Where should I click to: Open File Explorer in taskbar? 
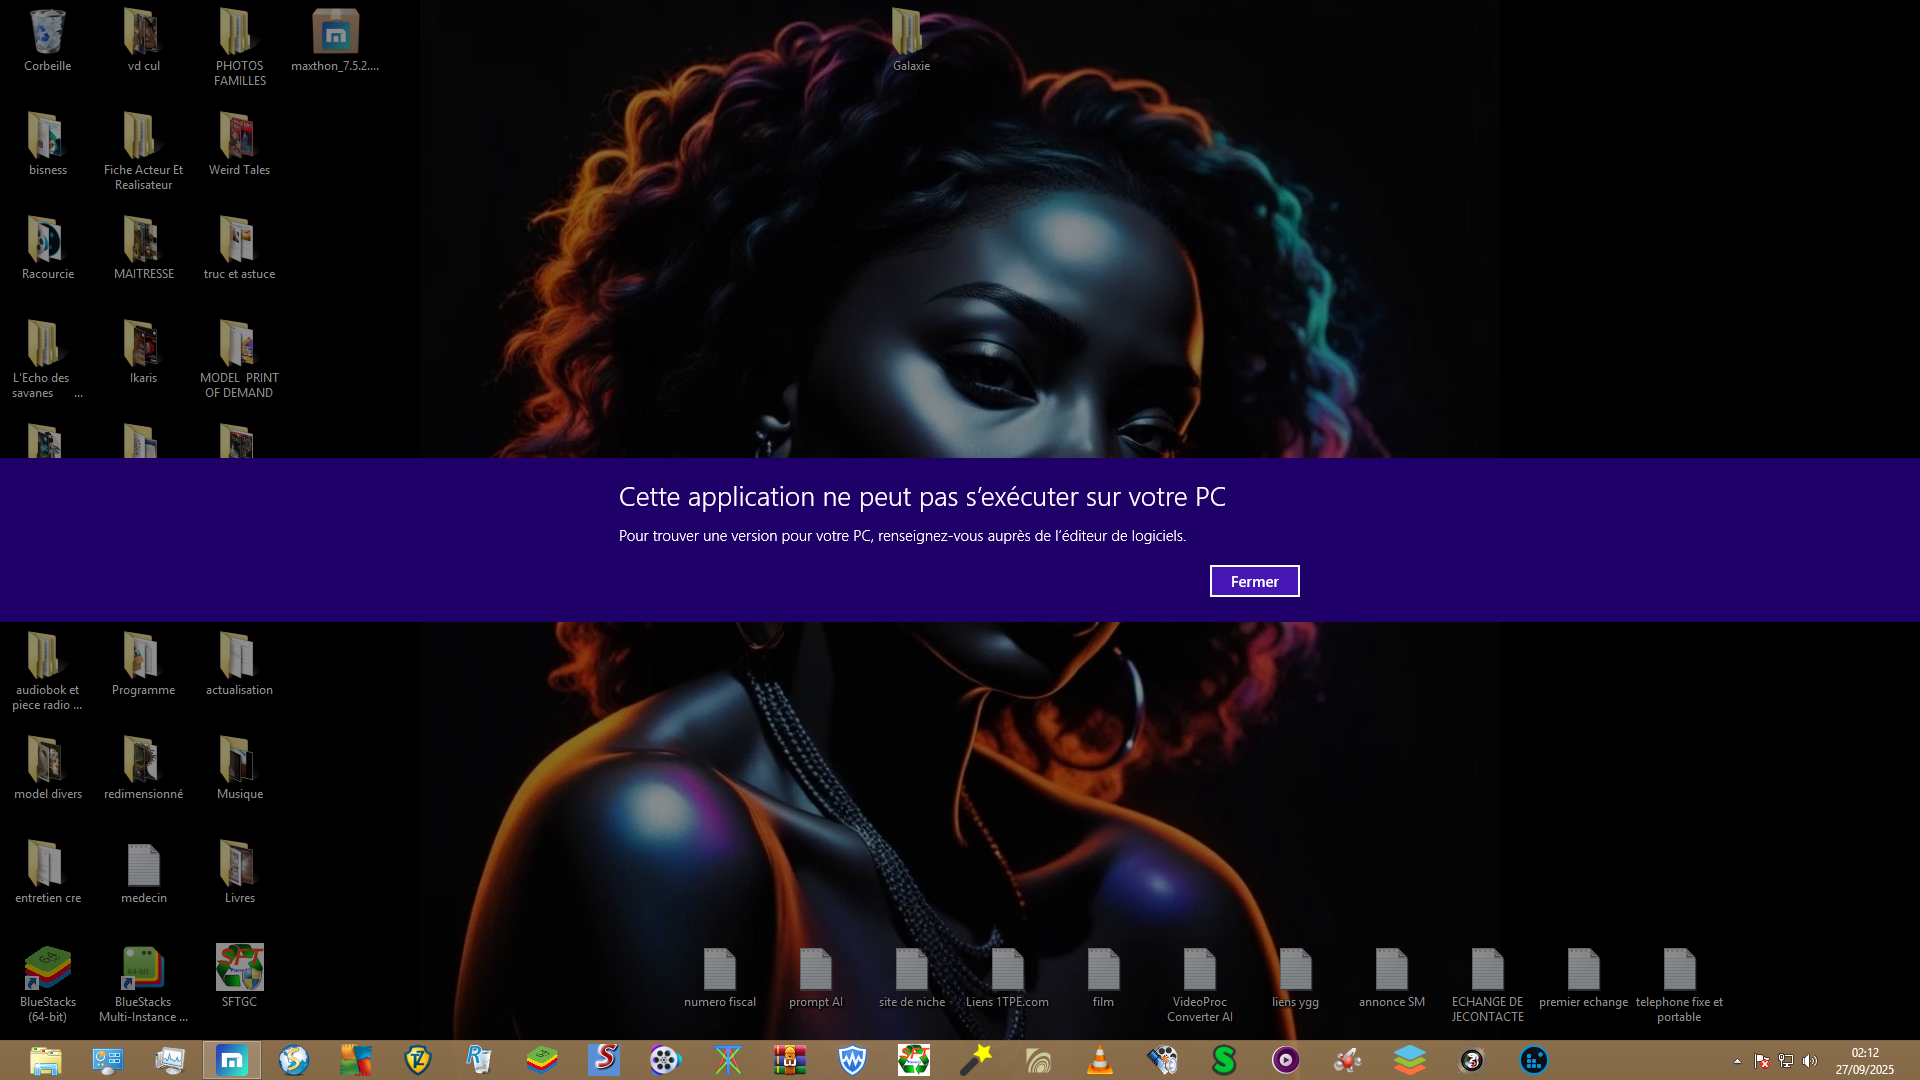click(x=46, y=1060)
